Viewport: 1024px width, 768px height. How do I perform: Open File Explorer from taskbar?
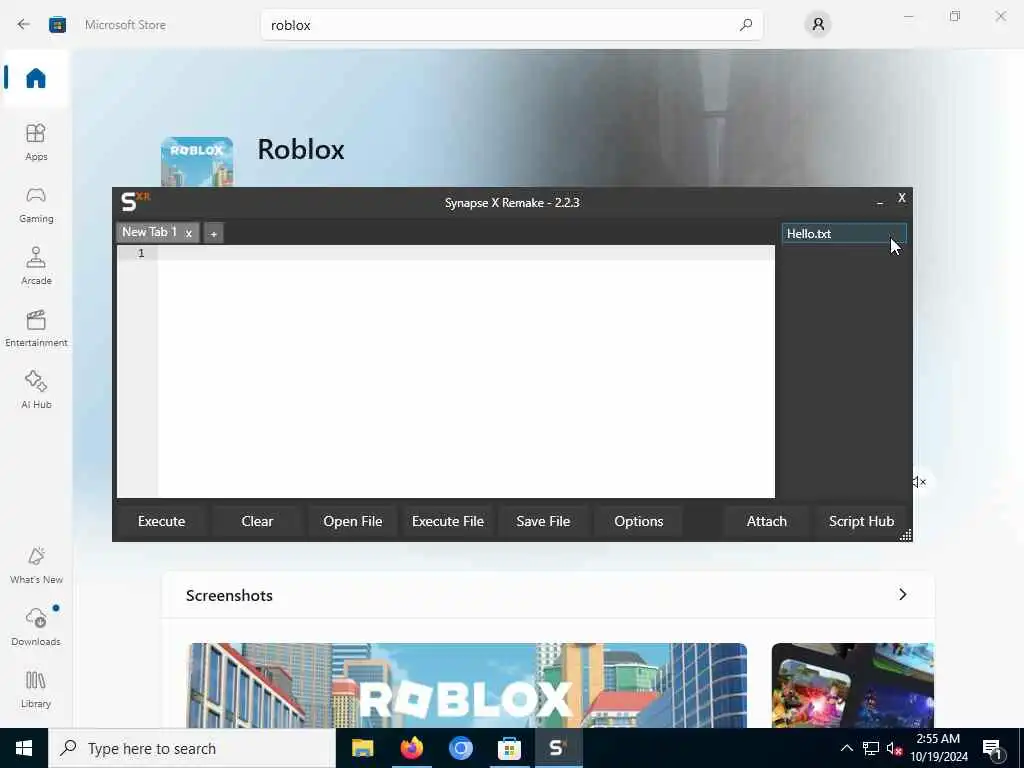(x=362, y=748)
